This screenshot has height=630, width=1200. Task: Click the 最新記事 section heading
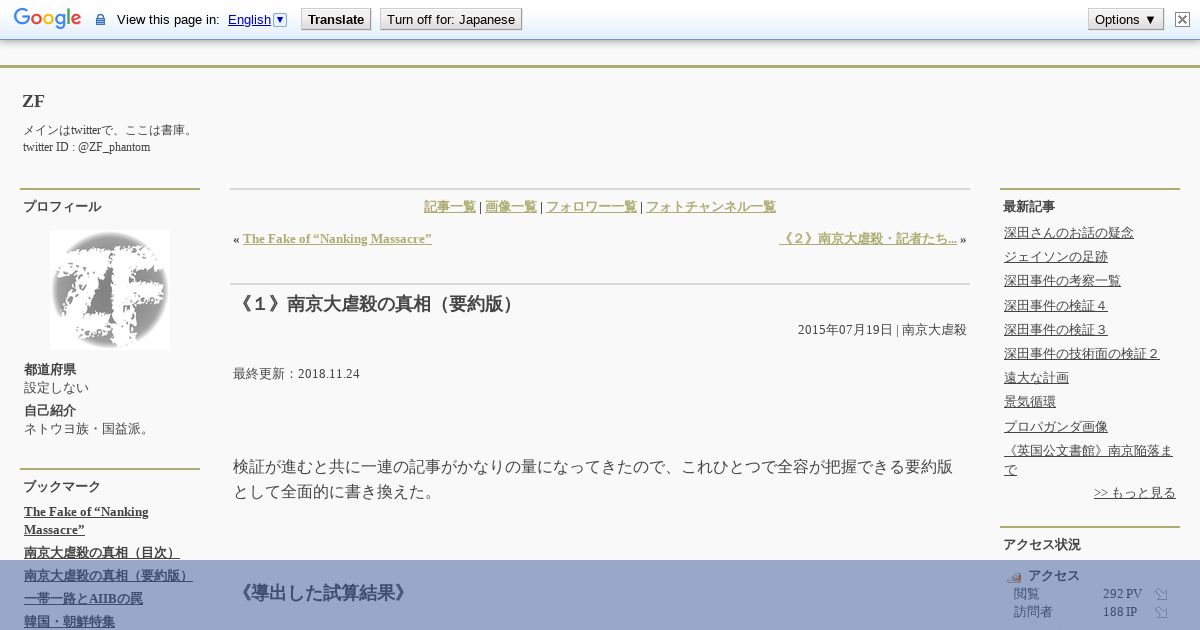[1029, 207]
